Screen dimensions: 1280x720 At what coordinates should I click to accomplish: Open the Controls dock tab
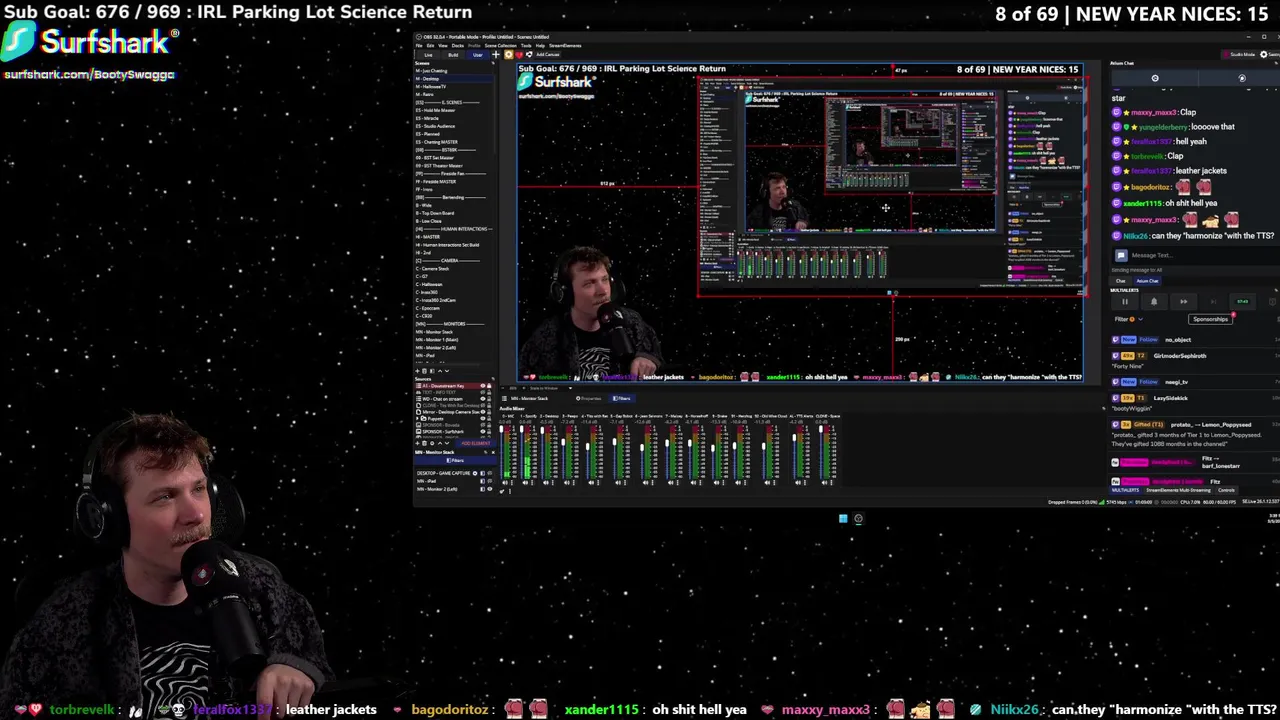(1226, 490)
